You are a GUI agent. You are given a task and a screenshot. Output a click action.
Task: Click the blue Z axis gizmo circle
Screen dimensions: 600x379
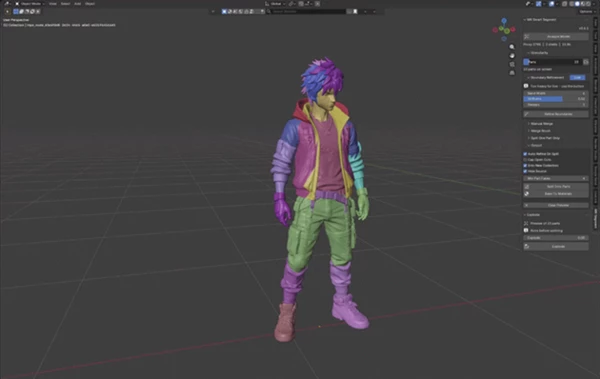(x=504, y=21)
